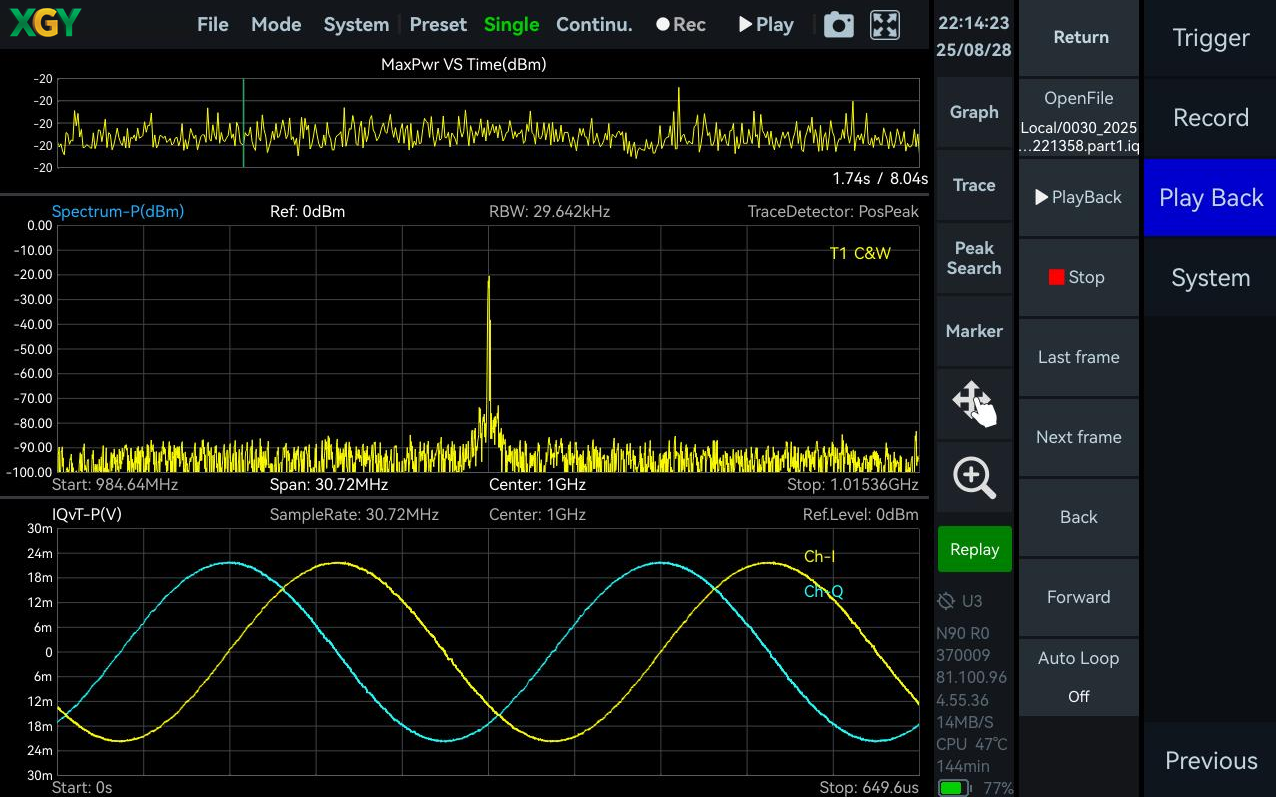Click the Ch-Q legend label
This screenshot has height=797, width=1276.
point(823,592)
